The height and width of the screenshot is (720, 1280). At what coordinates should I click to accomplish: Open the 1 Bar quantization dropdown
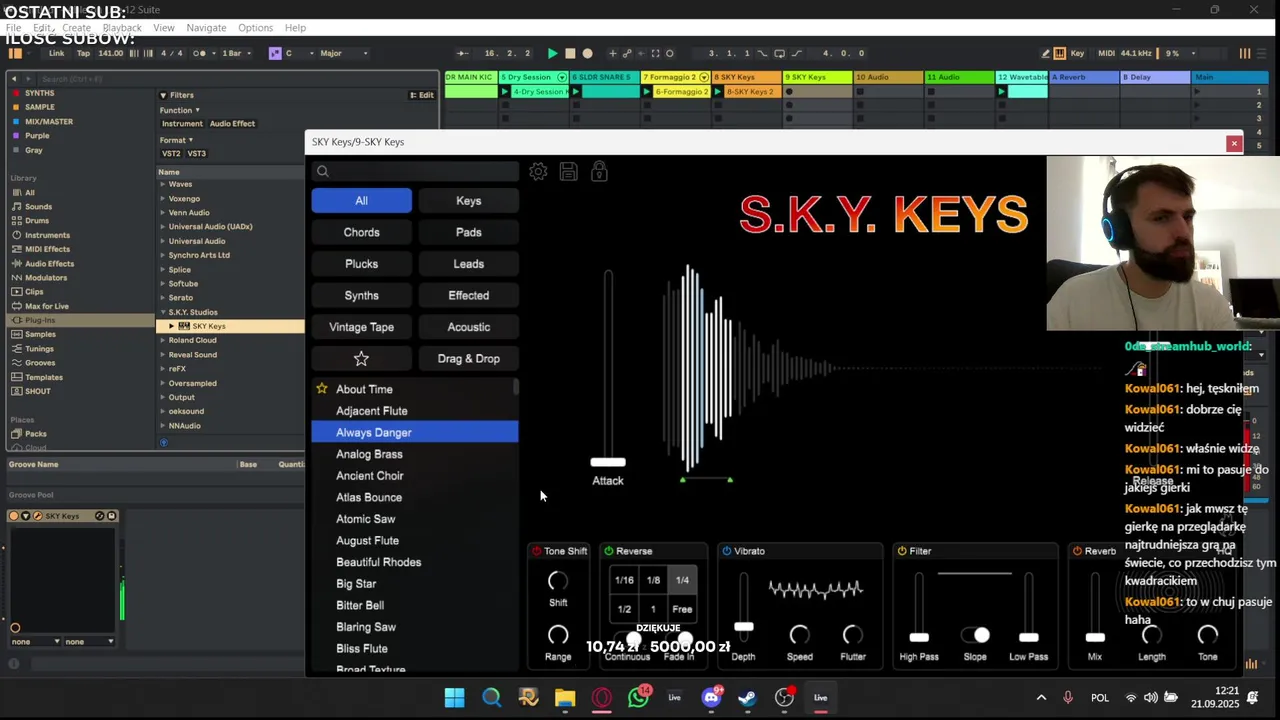point(235,53)
